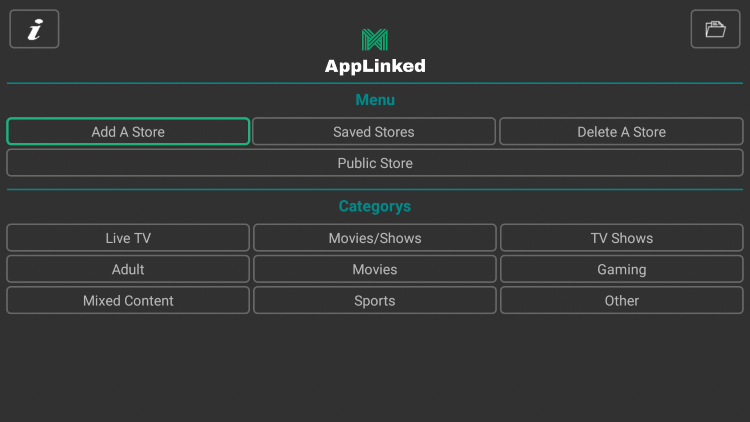This screenshot has height=422, width=750.
Task: Open Movies/Shows category
Action: tap(375, 238)
